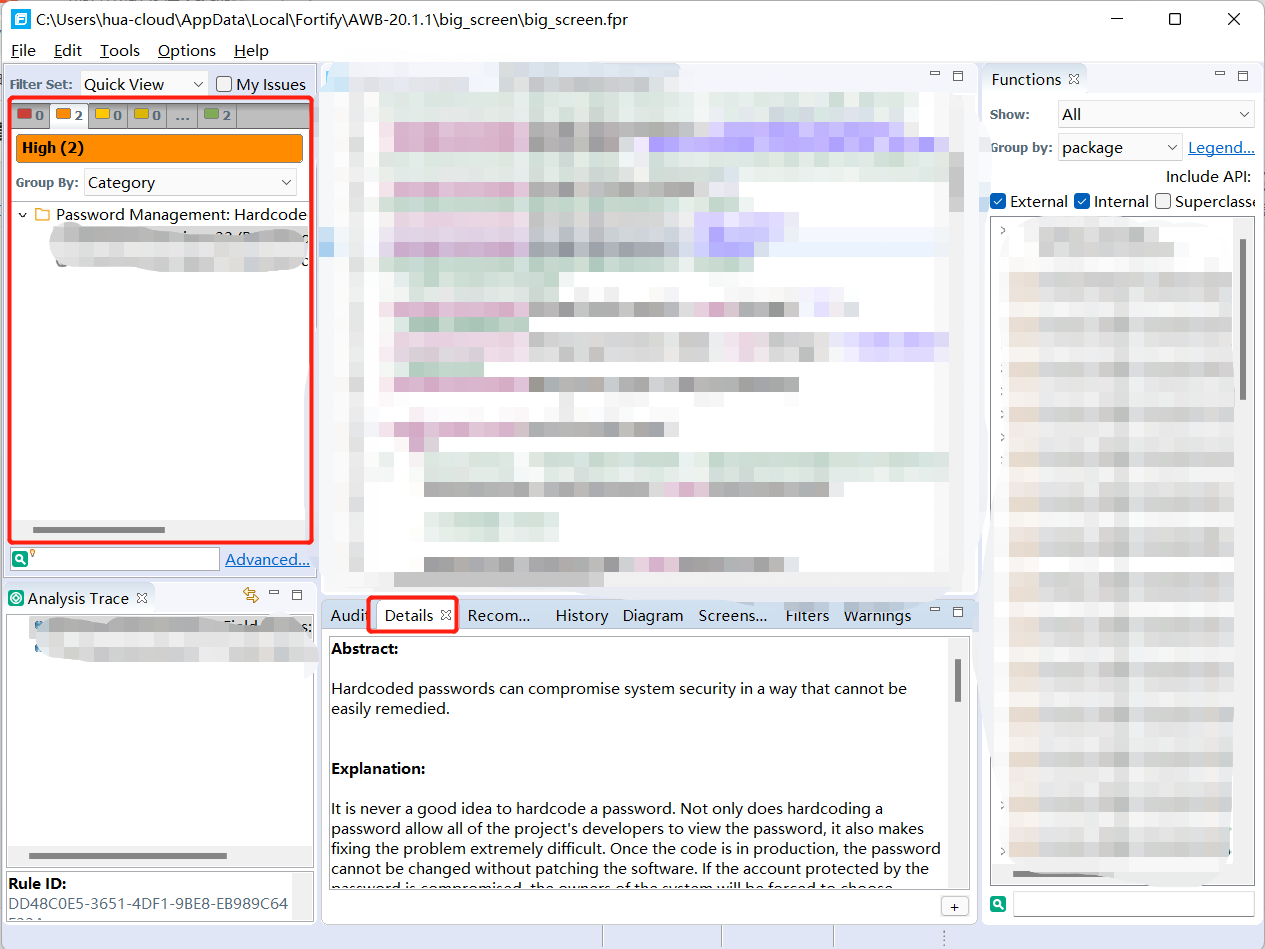This screenshot has height=949, width=1265.
Task: Open the Show All dropdown in Functions
Action: 1156,114
